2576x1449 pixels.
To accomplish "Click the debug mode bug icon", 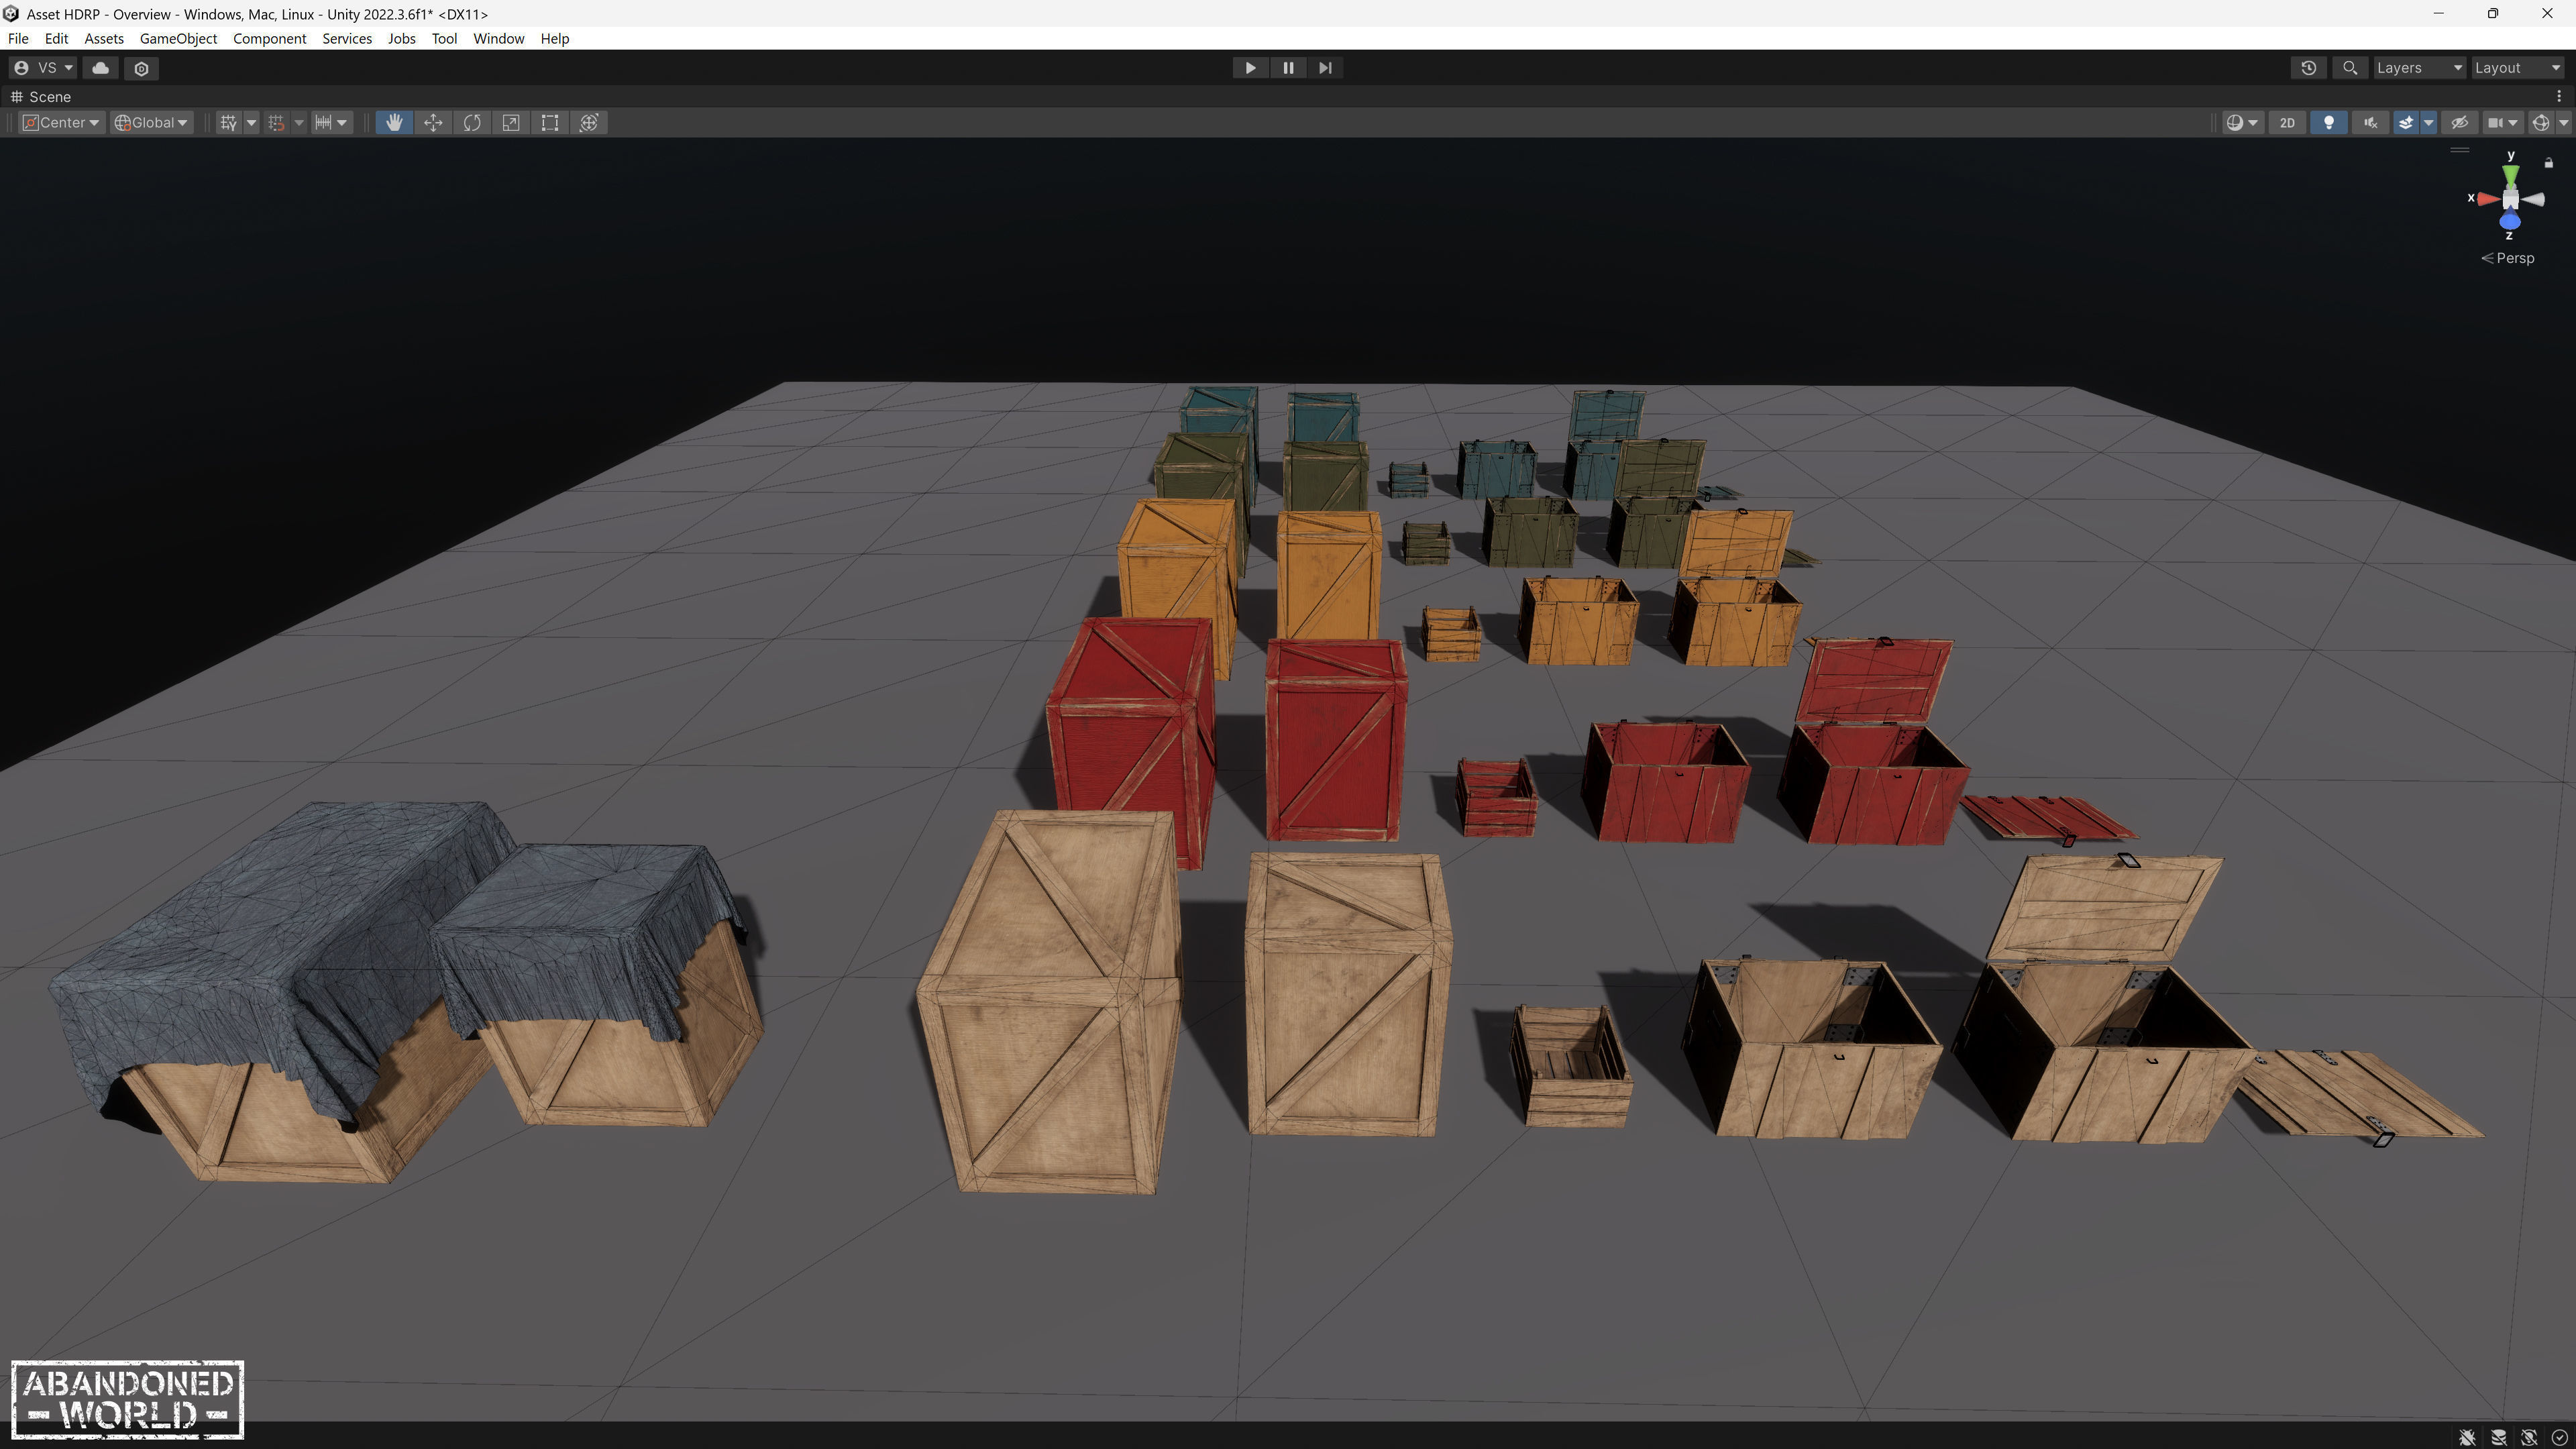I will point(2467,1437).
